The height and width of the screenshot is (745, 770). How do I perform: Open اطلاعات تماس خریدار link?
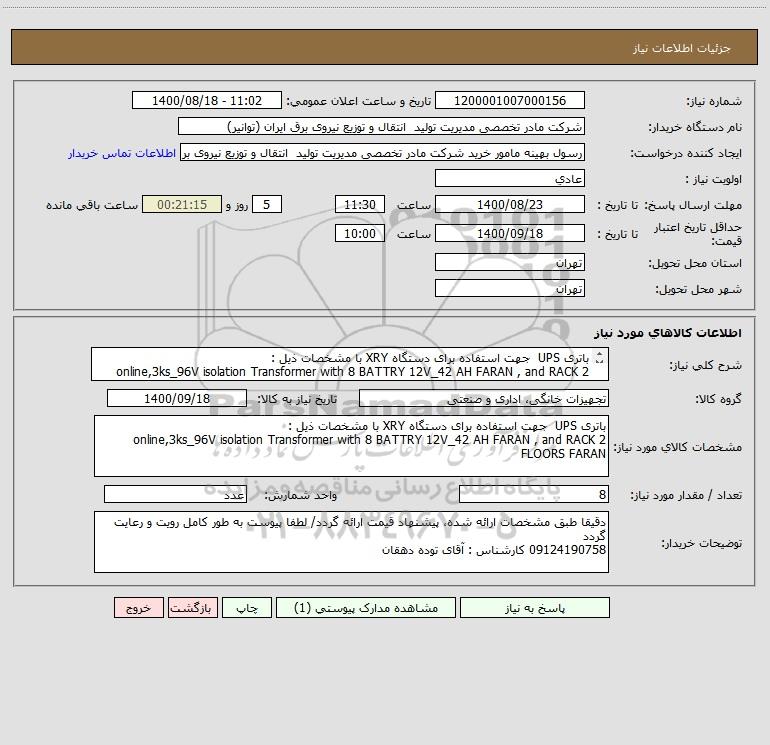click(x=122, y=153)
